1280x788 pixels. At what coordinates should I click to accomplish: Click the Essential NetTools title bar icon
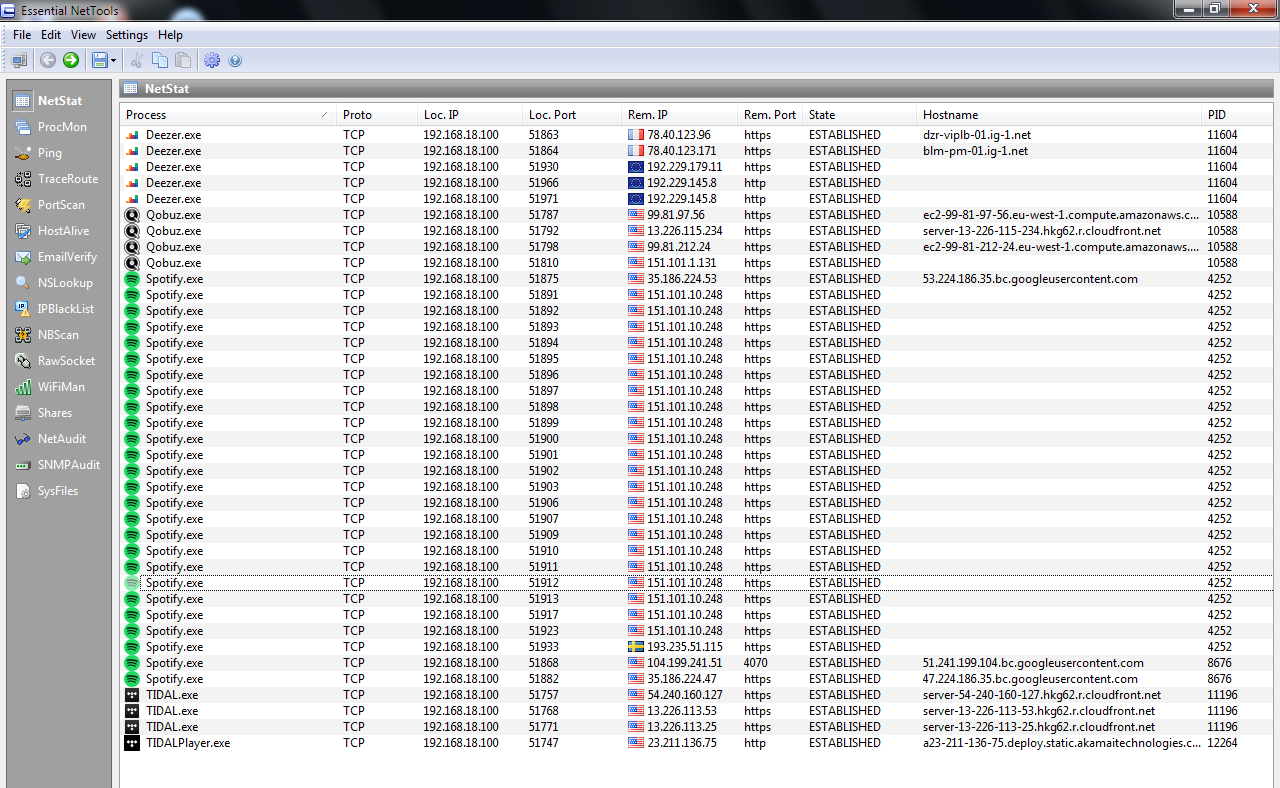[x=10, y=9]
